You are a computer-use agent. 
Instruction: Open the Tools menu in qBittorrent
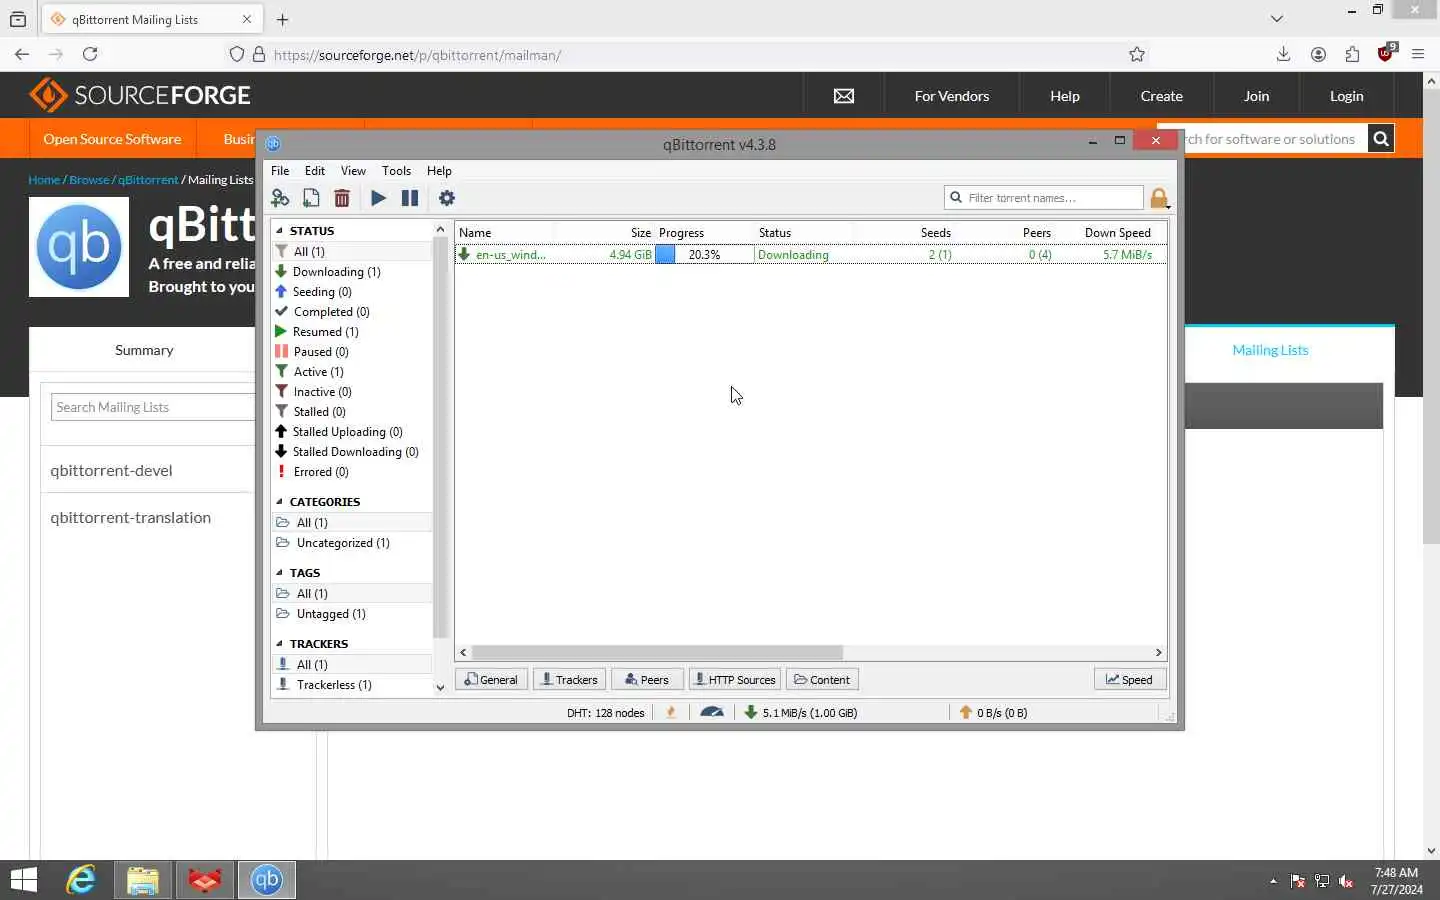[396, 171]
